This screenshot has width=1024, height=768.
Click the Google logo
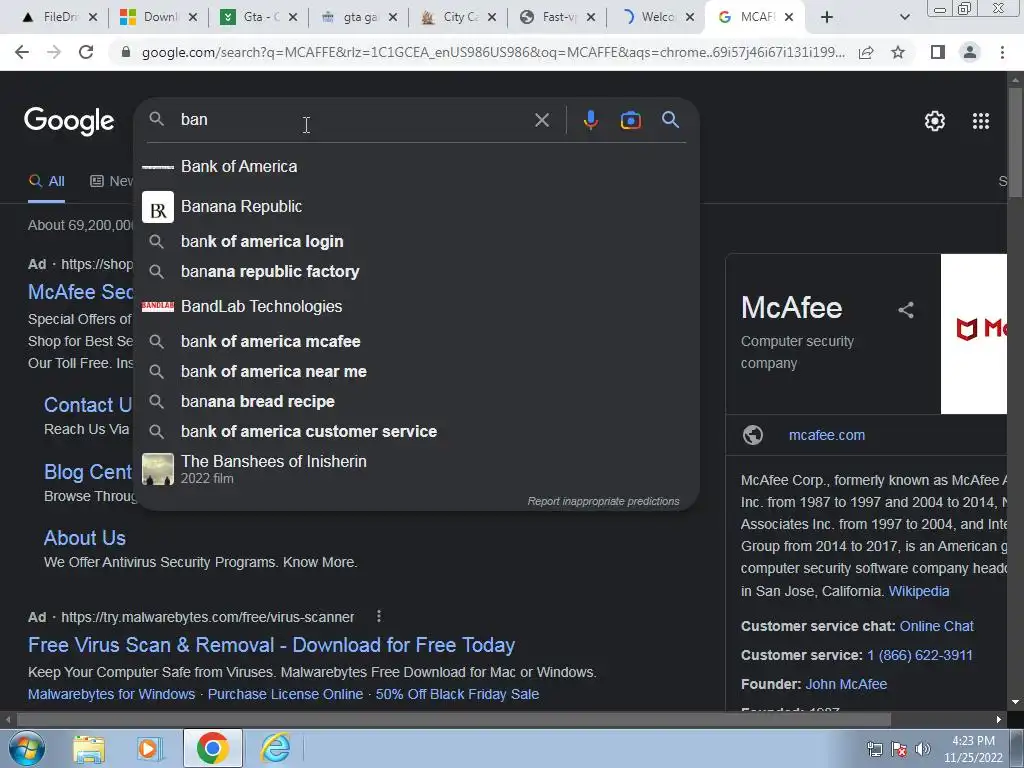point(69,121)
